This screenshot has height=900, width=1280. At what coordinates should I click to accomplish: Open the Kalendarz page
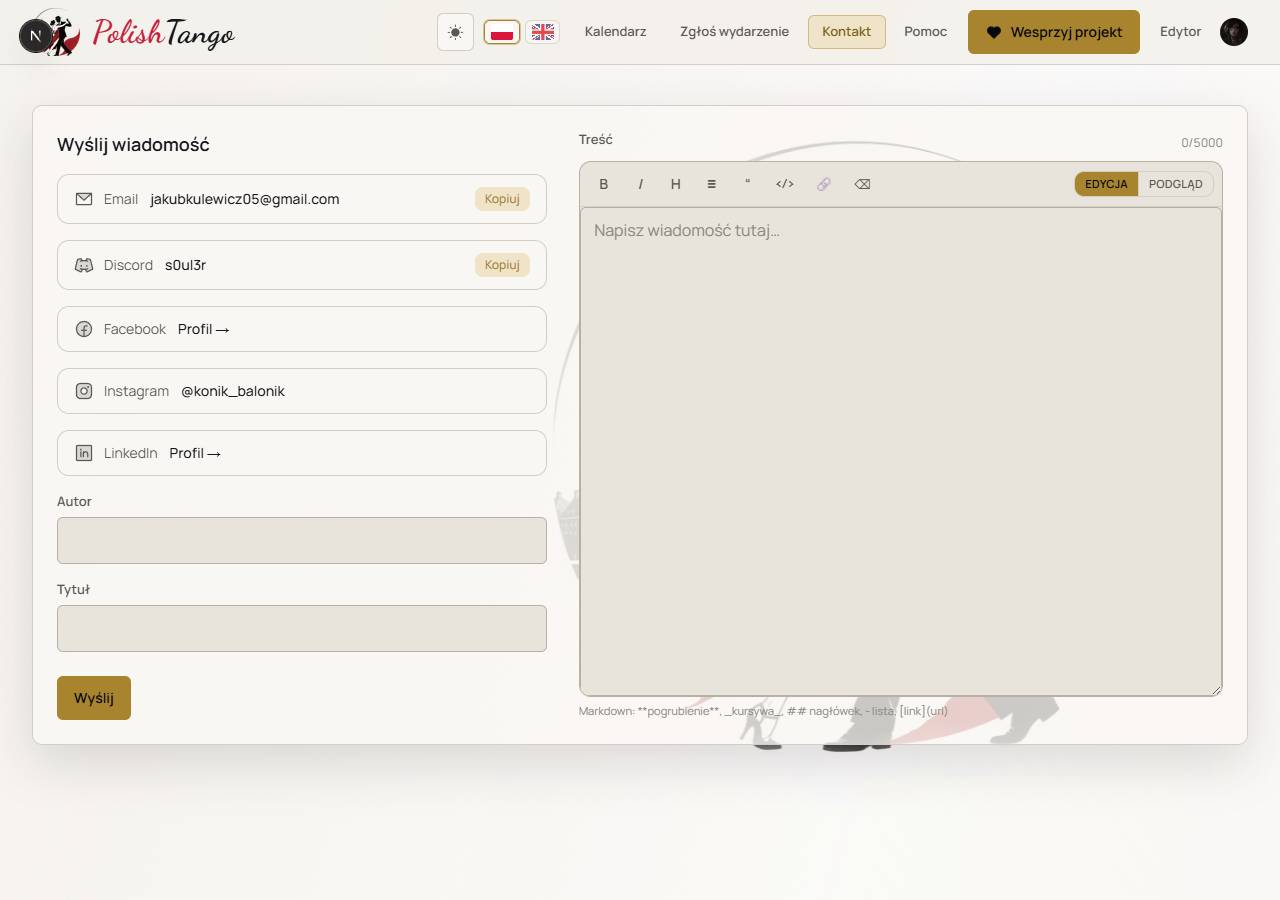(615, 32)
